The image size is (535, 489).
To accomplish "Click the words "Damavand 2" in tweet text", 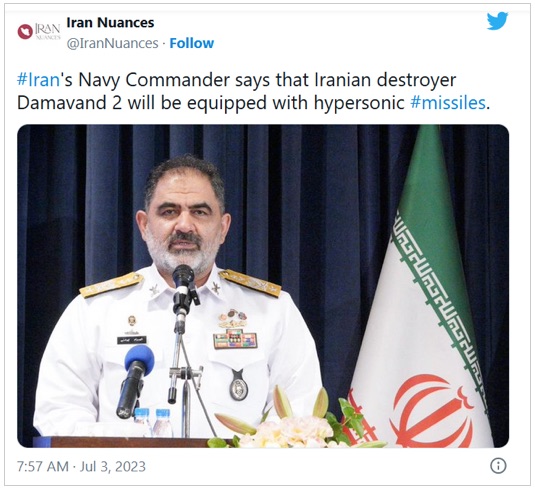I will coord(69,103).
